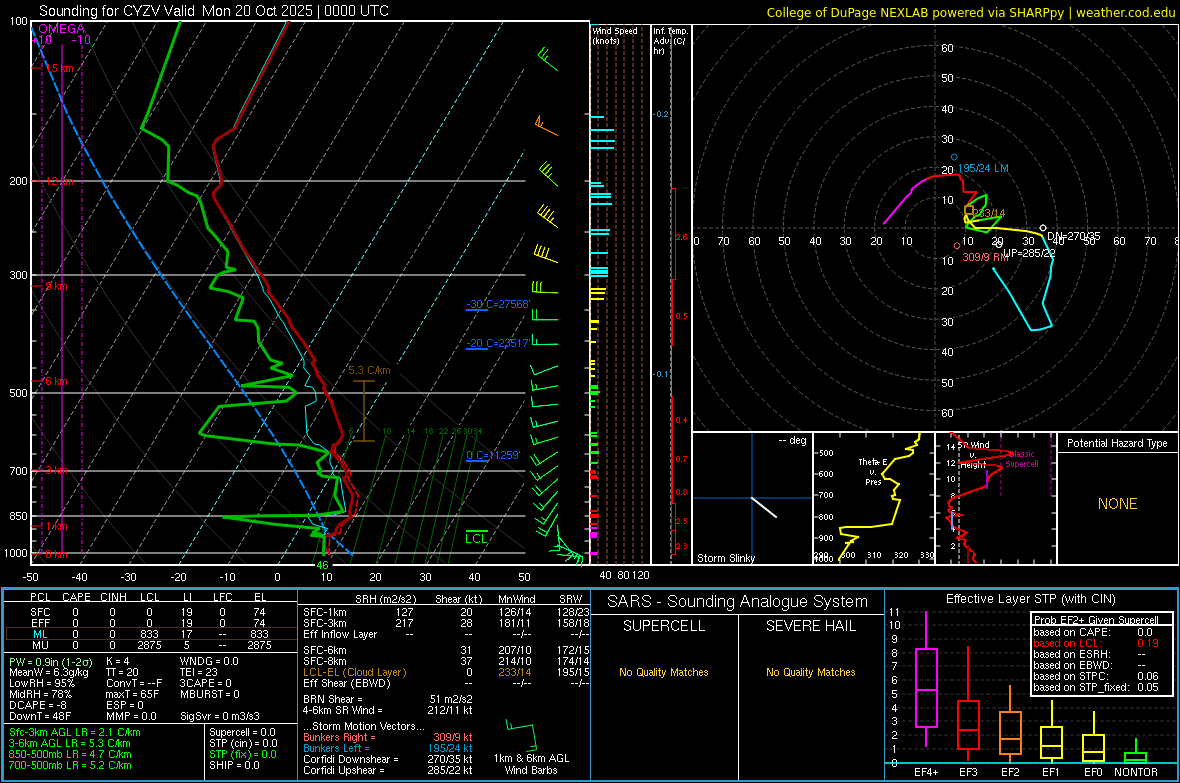Click the College of DuPage NEXLAB credit line
1180x783 pixels.
970,12
